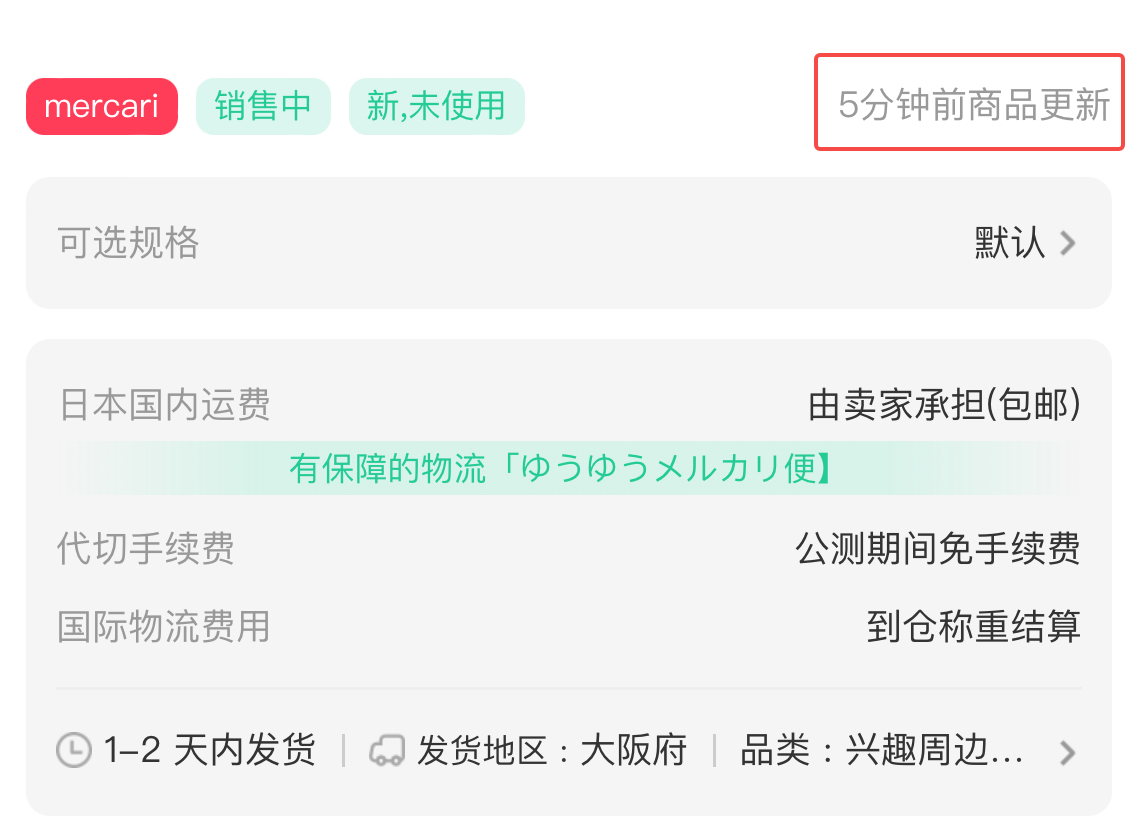Image resolution: width=1140 pixels, height=836 pixels.
Task: Click 到仓称重结算 shipping cost text
Action: point(974,627)
